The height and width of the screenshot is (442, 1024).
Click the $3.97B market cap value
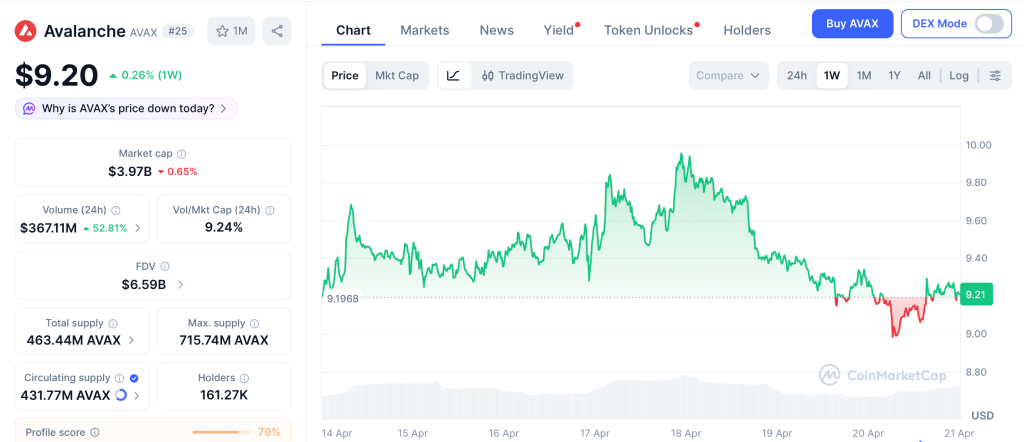click(x=130, y=172)
